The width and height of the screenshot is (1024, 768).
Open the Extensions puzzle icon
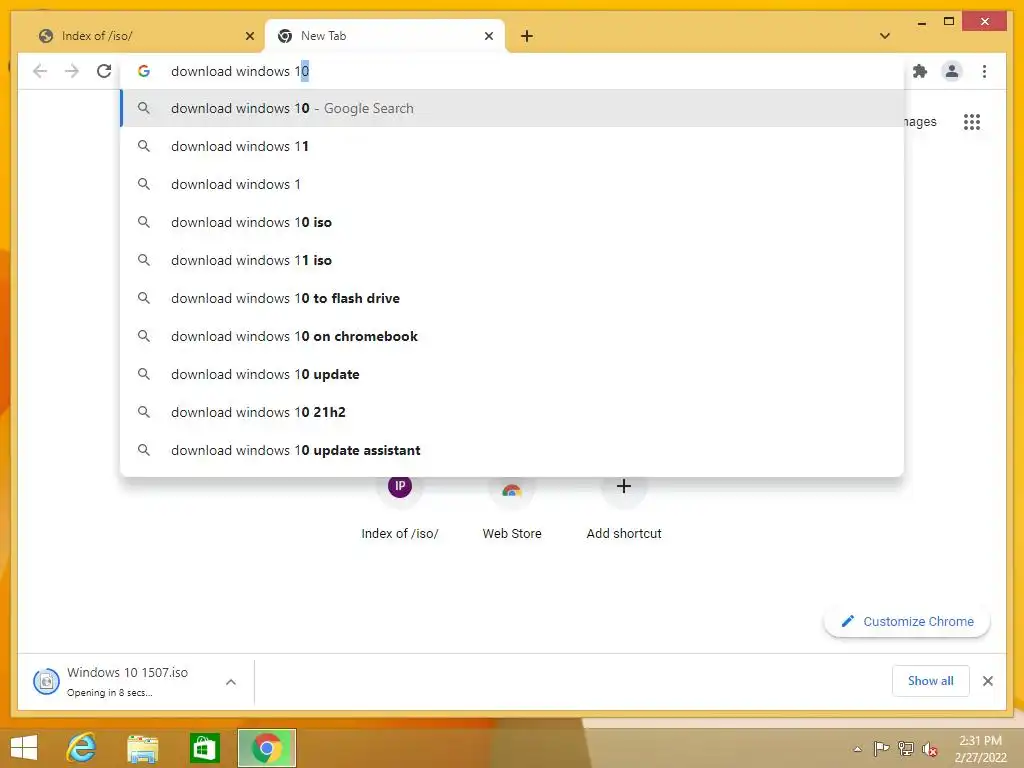click(x=920, y=71)
